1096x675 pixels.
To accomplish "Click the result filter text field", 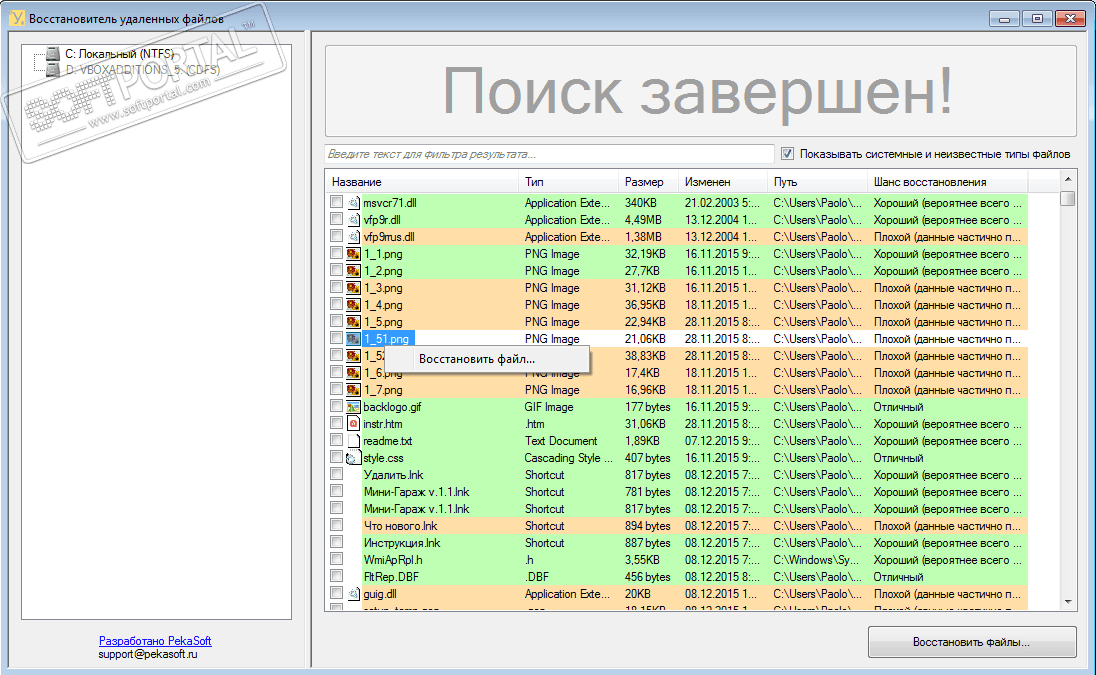I will 549,154.
